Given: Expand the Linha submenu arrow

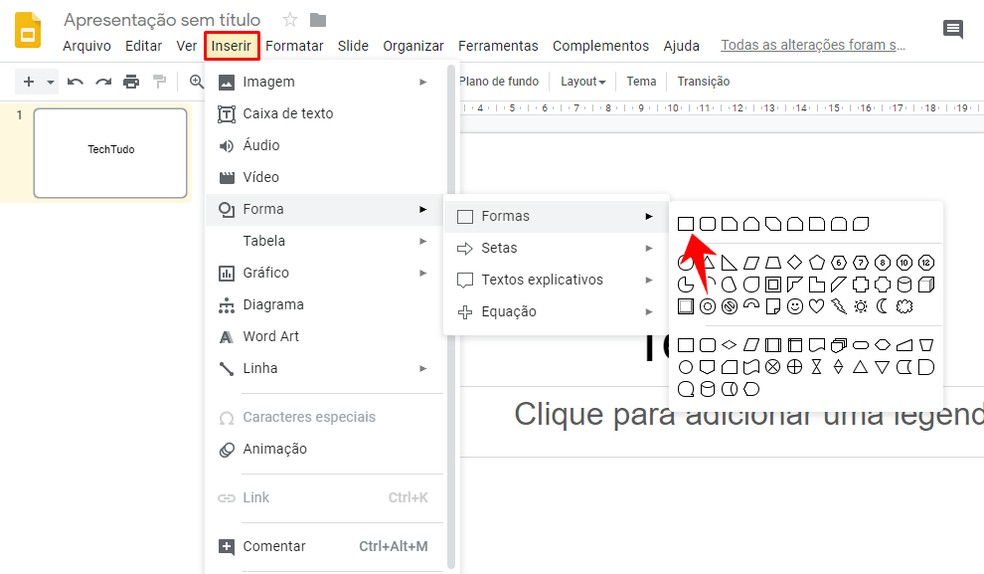Looking at the screenshot, I should 423,368.
